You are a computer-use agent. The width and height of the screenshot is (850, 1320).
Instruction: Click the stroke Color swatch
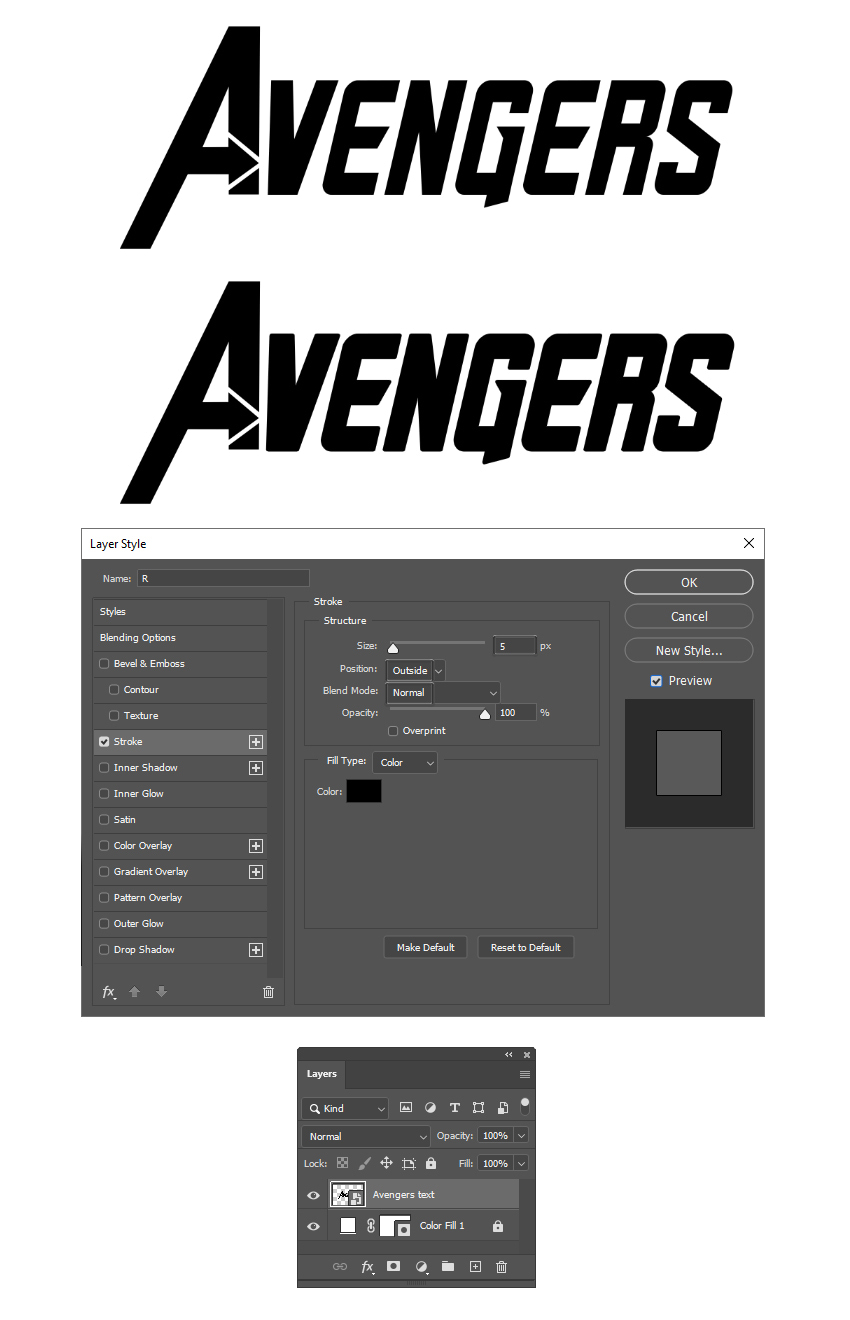coord(364,791)
